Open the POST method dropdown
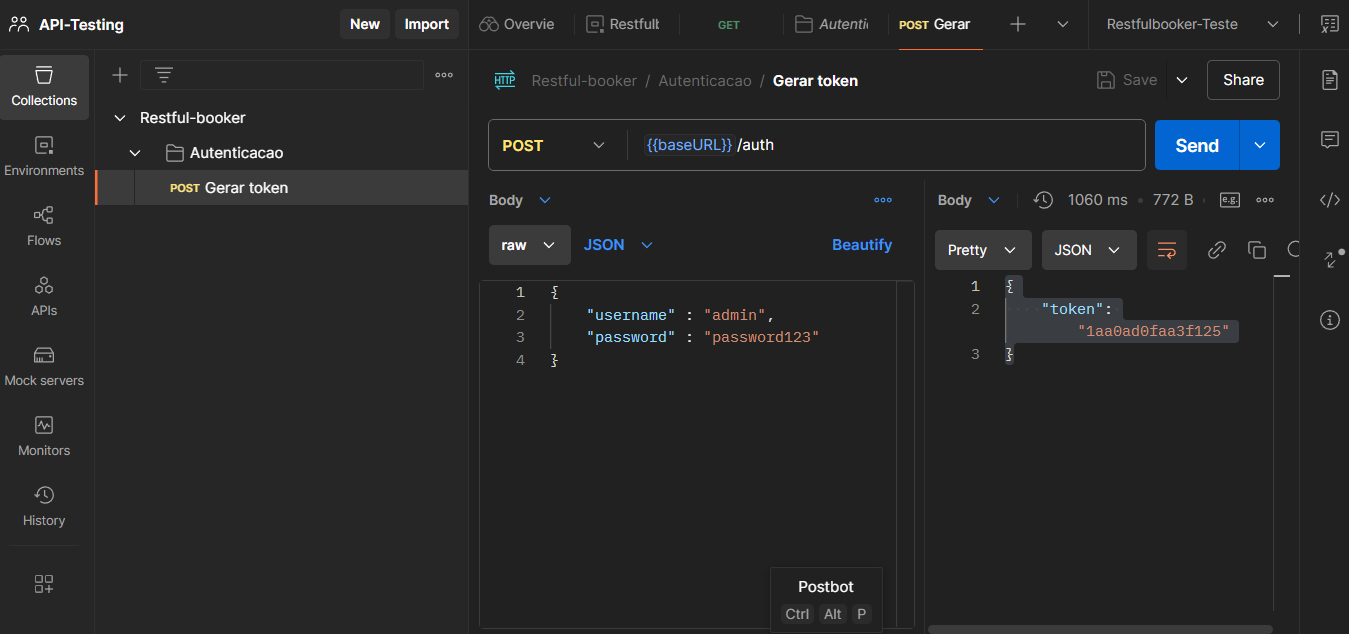1349x634 pixels. coord(553,145)
